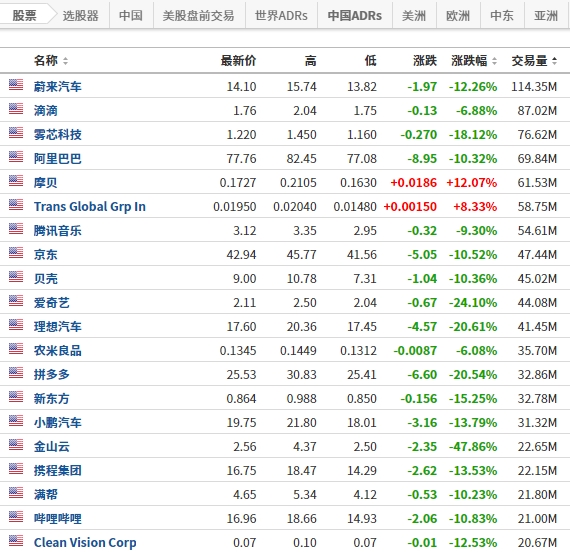Open the 亚洲 tab
This screenshot has height=552, width=570.
(x=546, y=16)
